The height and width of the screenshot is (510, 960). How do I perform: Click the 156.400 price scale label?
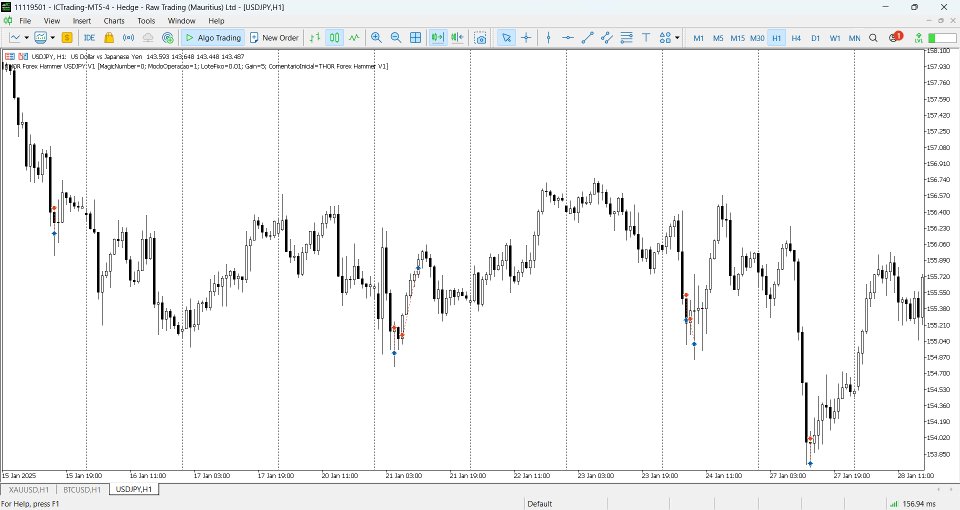point(939,212)
